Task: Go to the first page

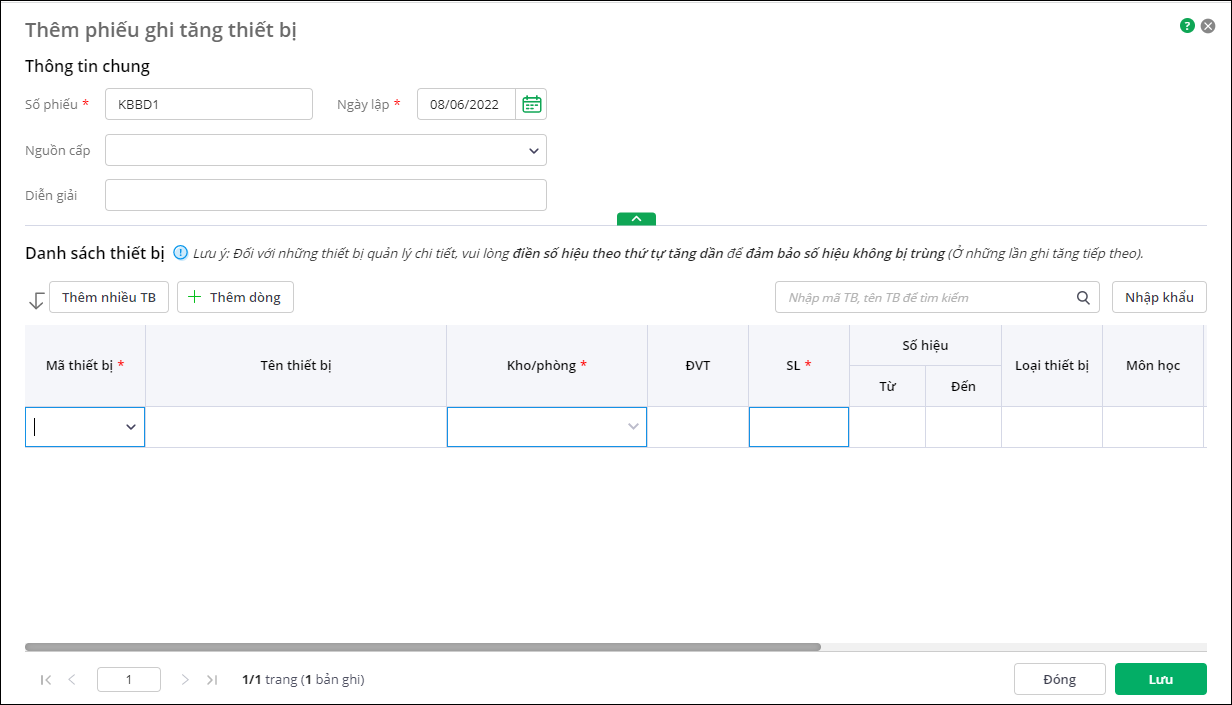Action: tap(46, 680)
